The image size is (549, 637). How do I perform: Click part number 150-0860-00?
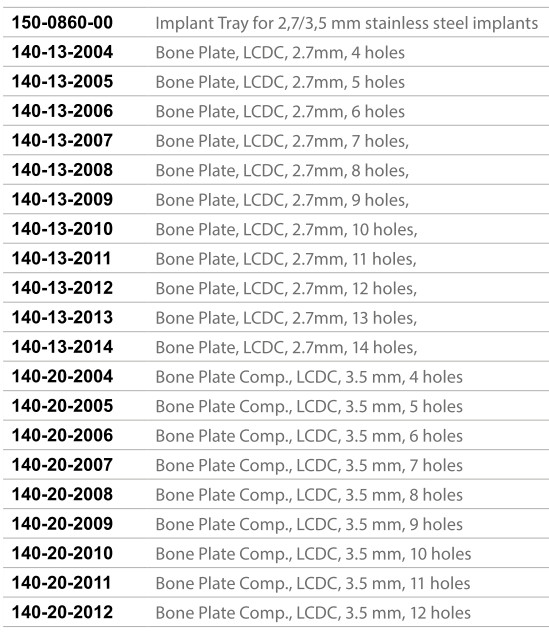62,23
